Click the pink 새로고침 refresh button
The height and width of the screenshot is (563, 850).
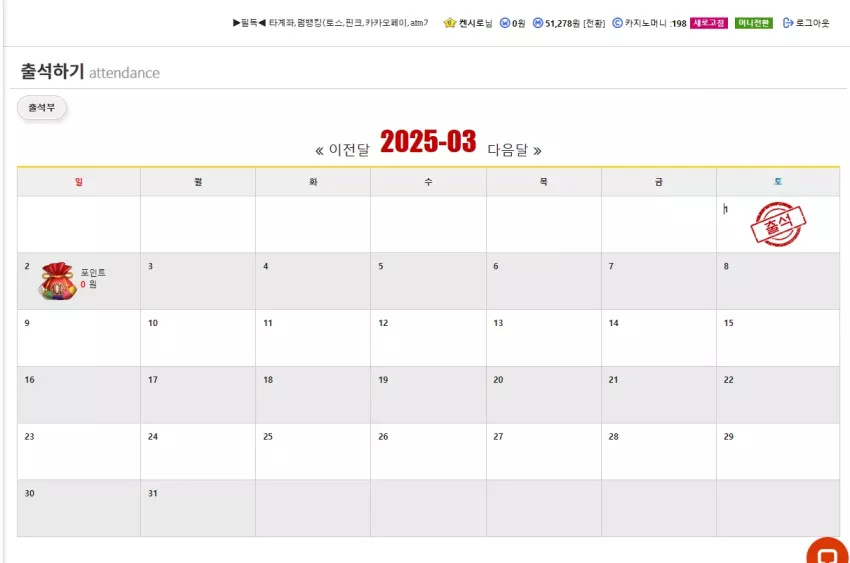709,23
